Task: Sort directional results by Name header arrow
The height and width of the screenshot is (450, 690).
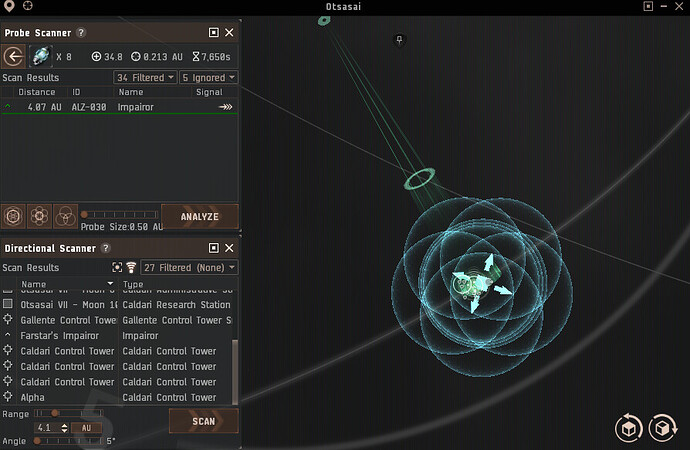Action: click(110, 284)
